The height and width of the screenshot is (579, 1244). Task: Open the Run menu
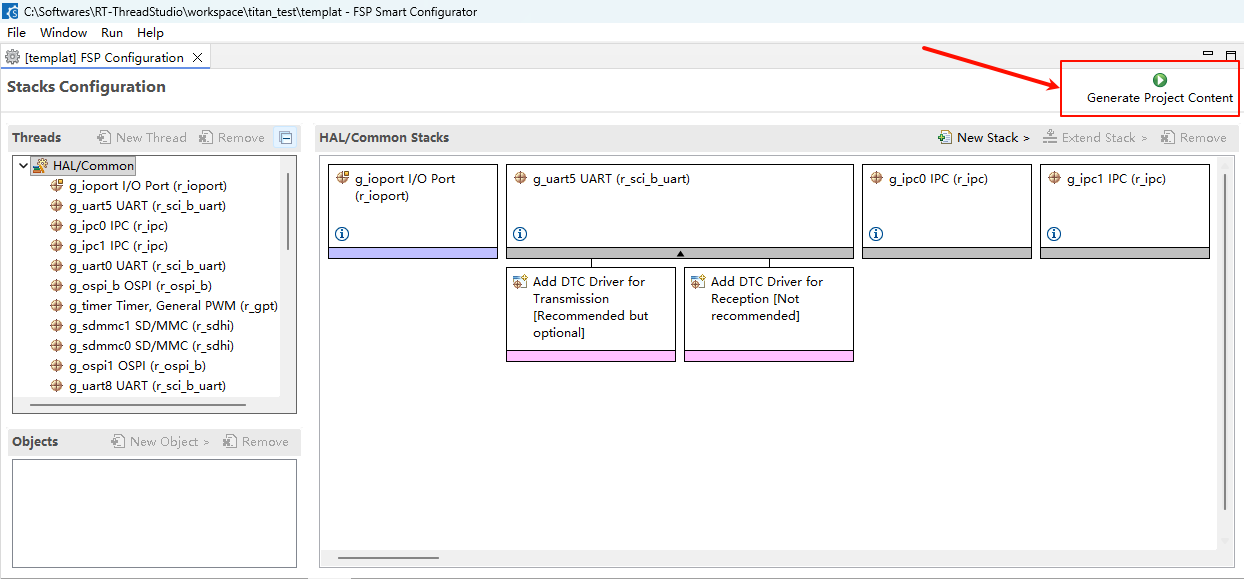[112, 33]
